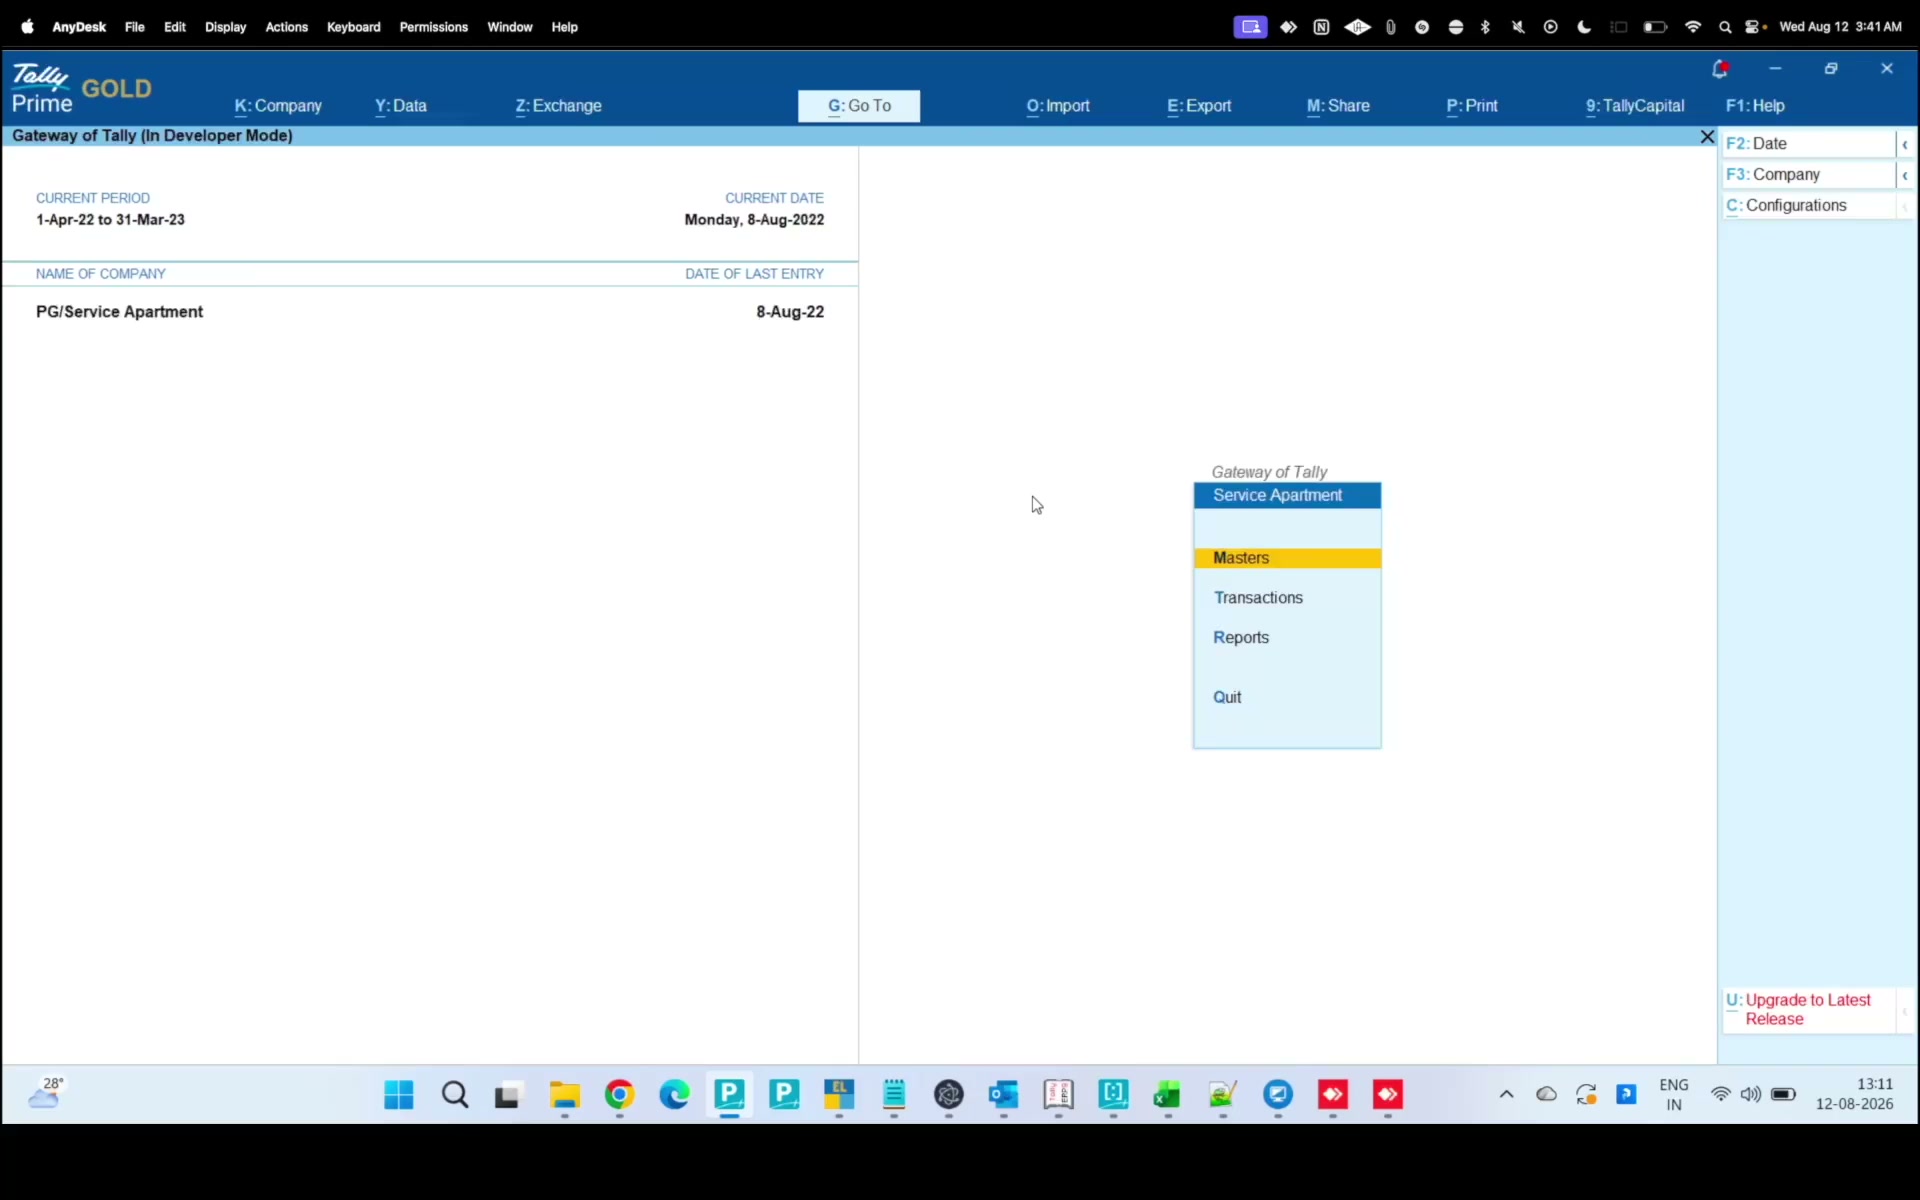Viewport: 1920px width, 1200px height.
Task: Select Masters in Gateway of Tally
Action: click(x=1287, y=558)
